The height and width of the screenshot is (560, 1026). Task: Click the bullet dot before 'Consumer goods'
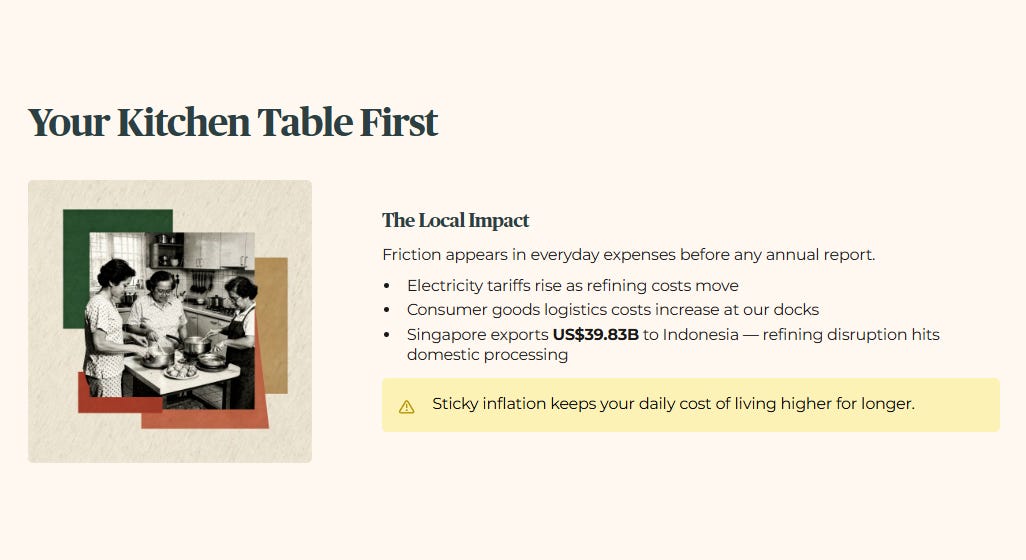(x=387, y=310)
